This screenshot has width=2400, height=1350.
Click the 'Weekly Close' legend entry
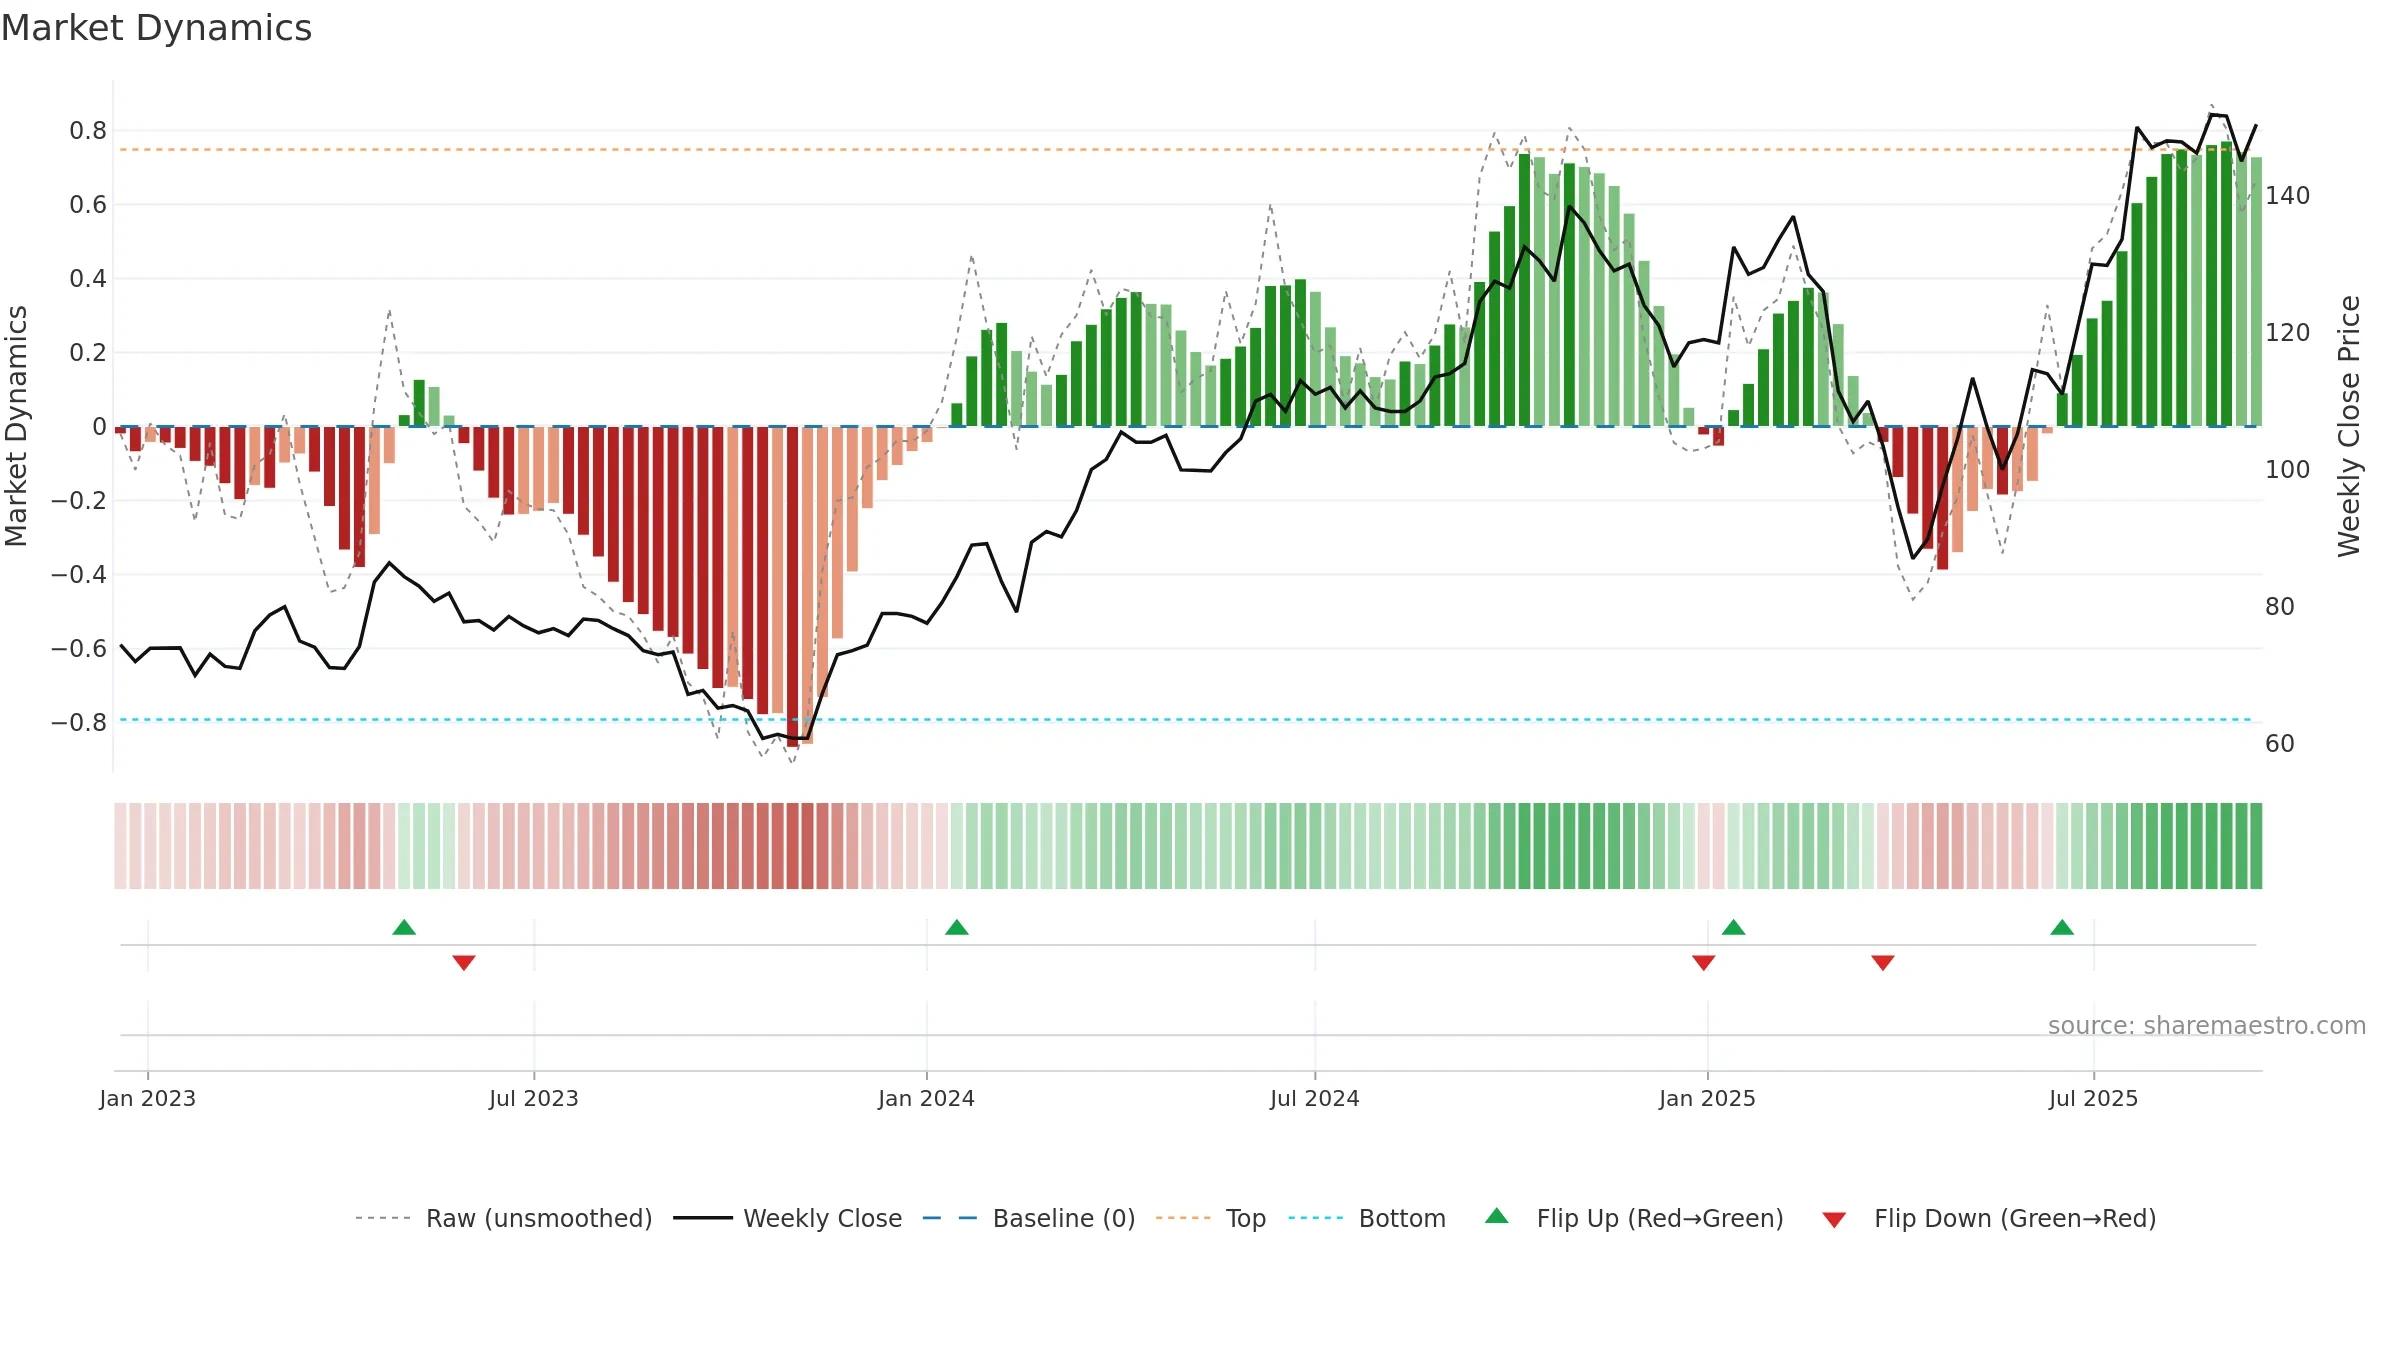point(788,1218)
